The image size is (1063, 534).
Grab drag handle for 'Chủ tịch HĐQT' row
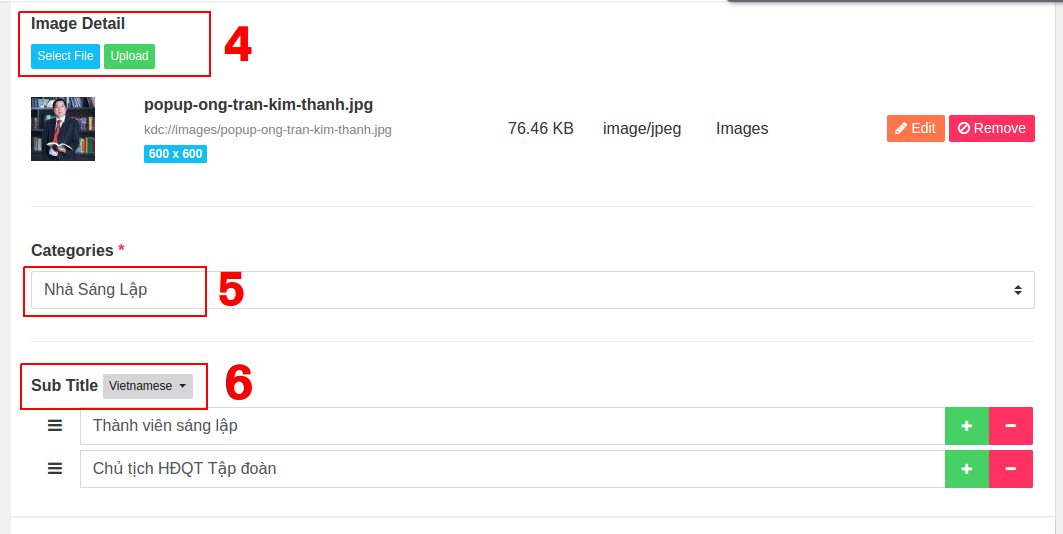[55, 468]
